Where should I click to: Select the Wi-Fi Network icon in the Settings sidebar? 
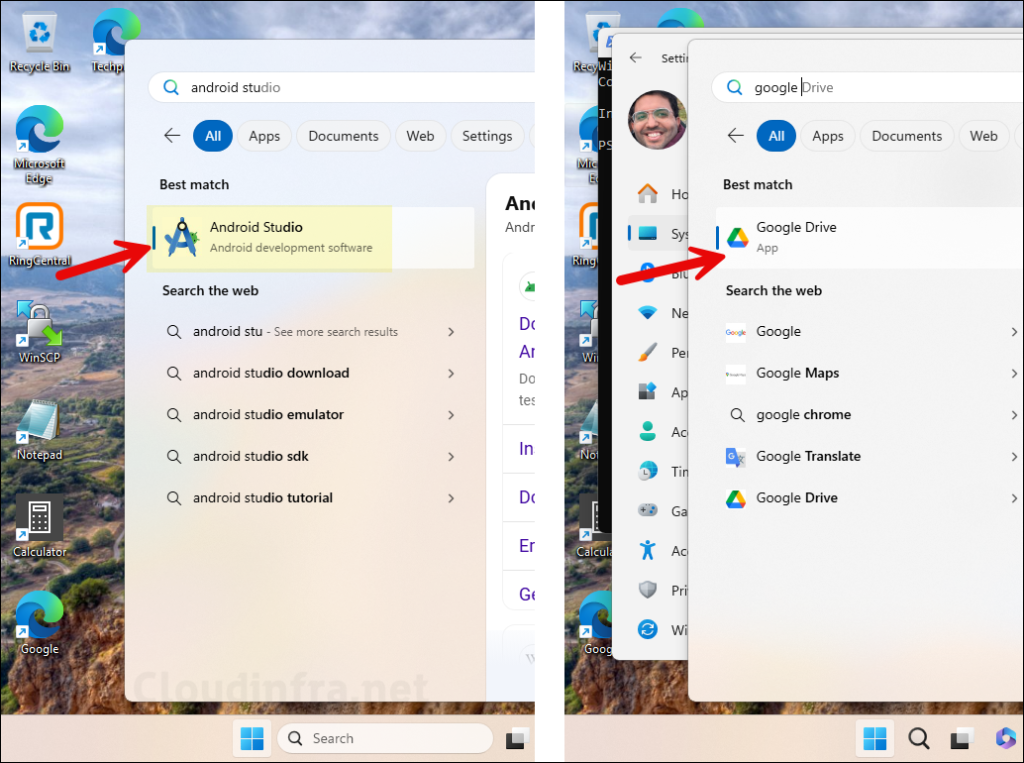point(648,313)
